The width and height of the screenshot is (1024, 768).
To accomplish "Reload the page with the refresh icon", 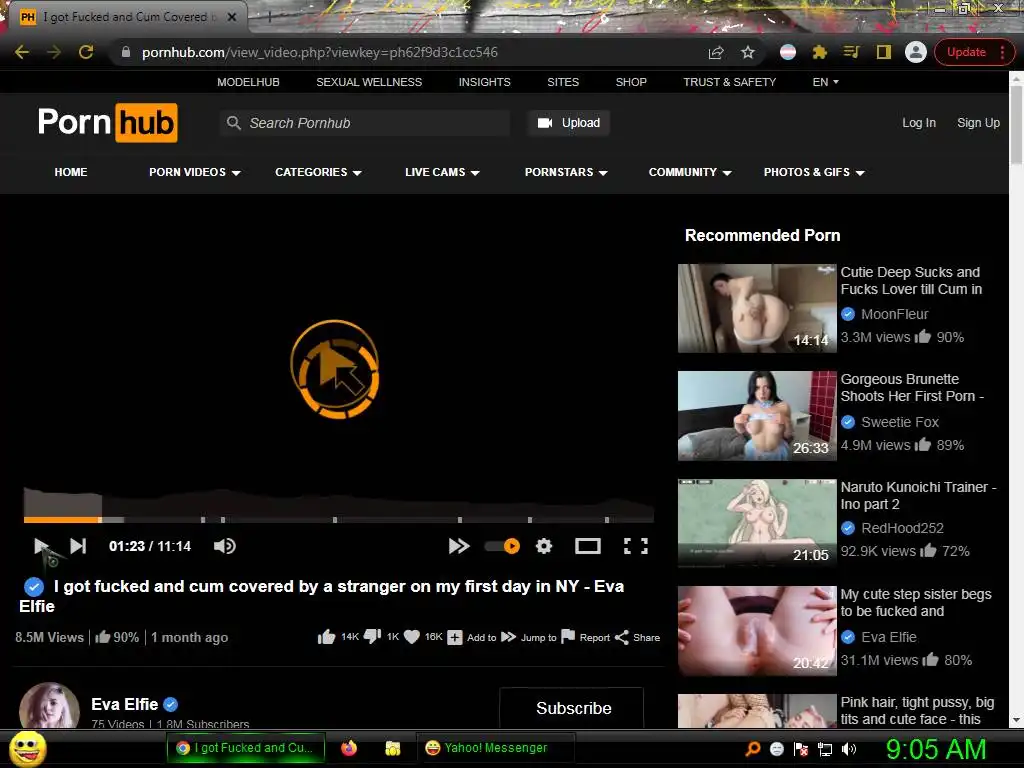I will [86, 52].
